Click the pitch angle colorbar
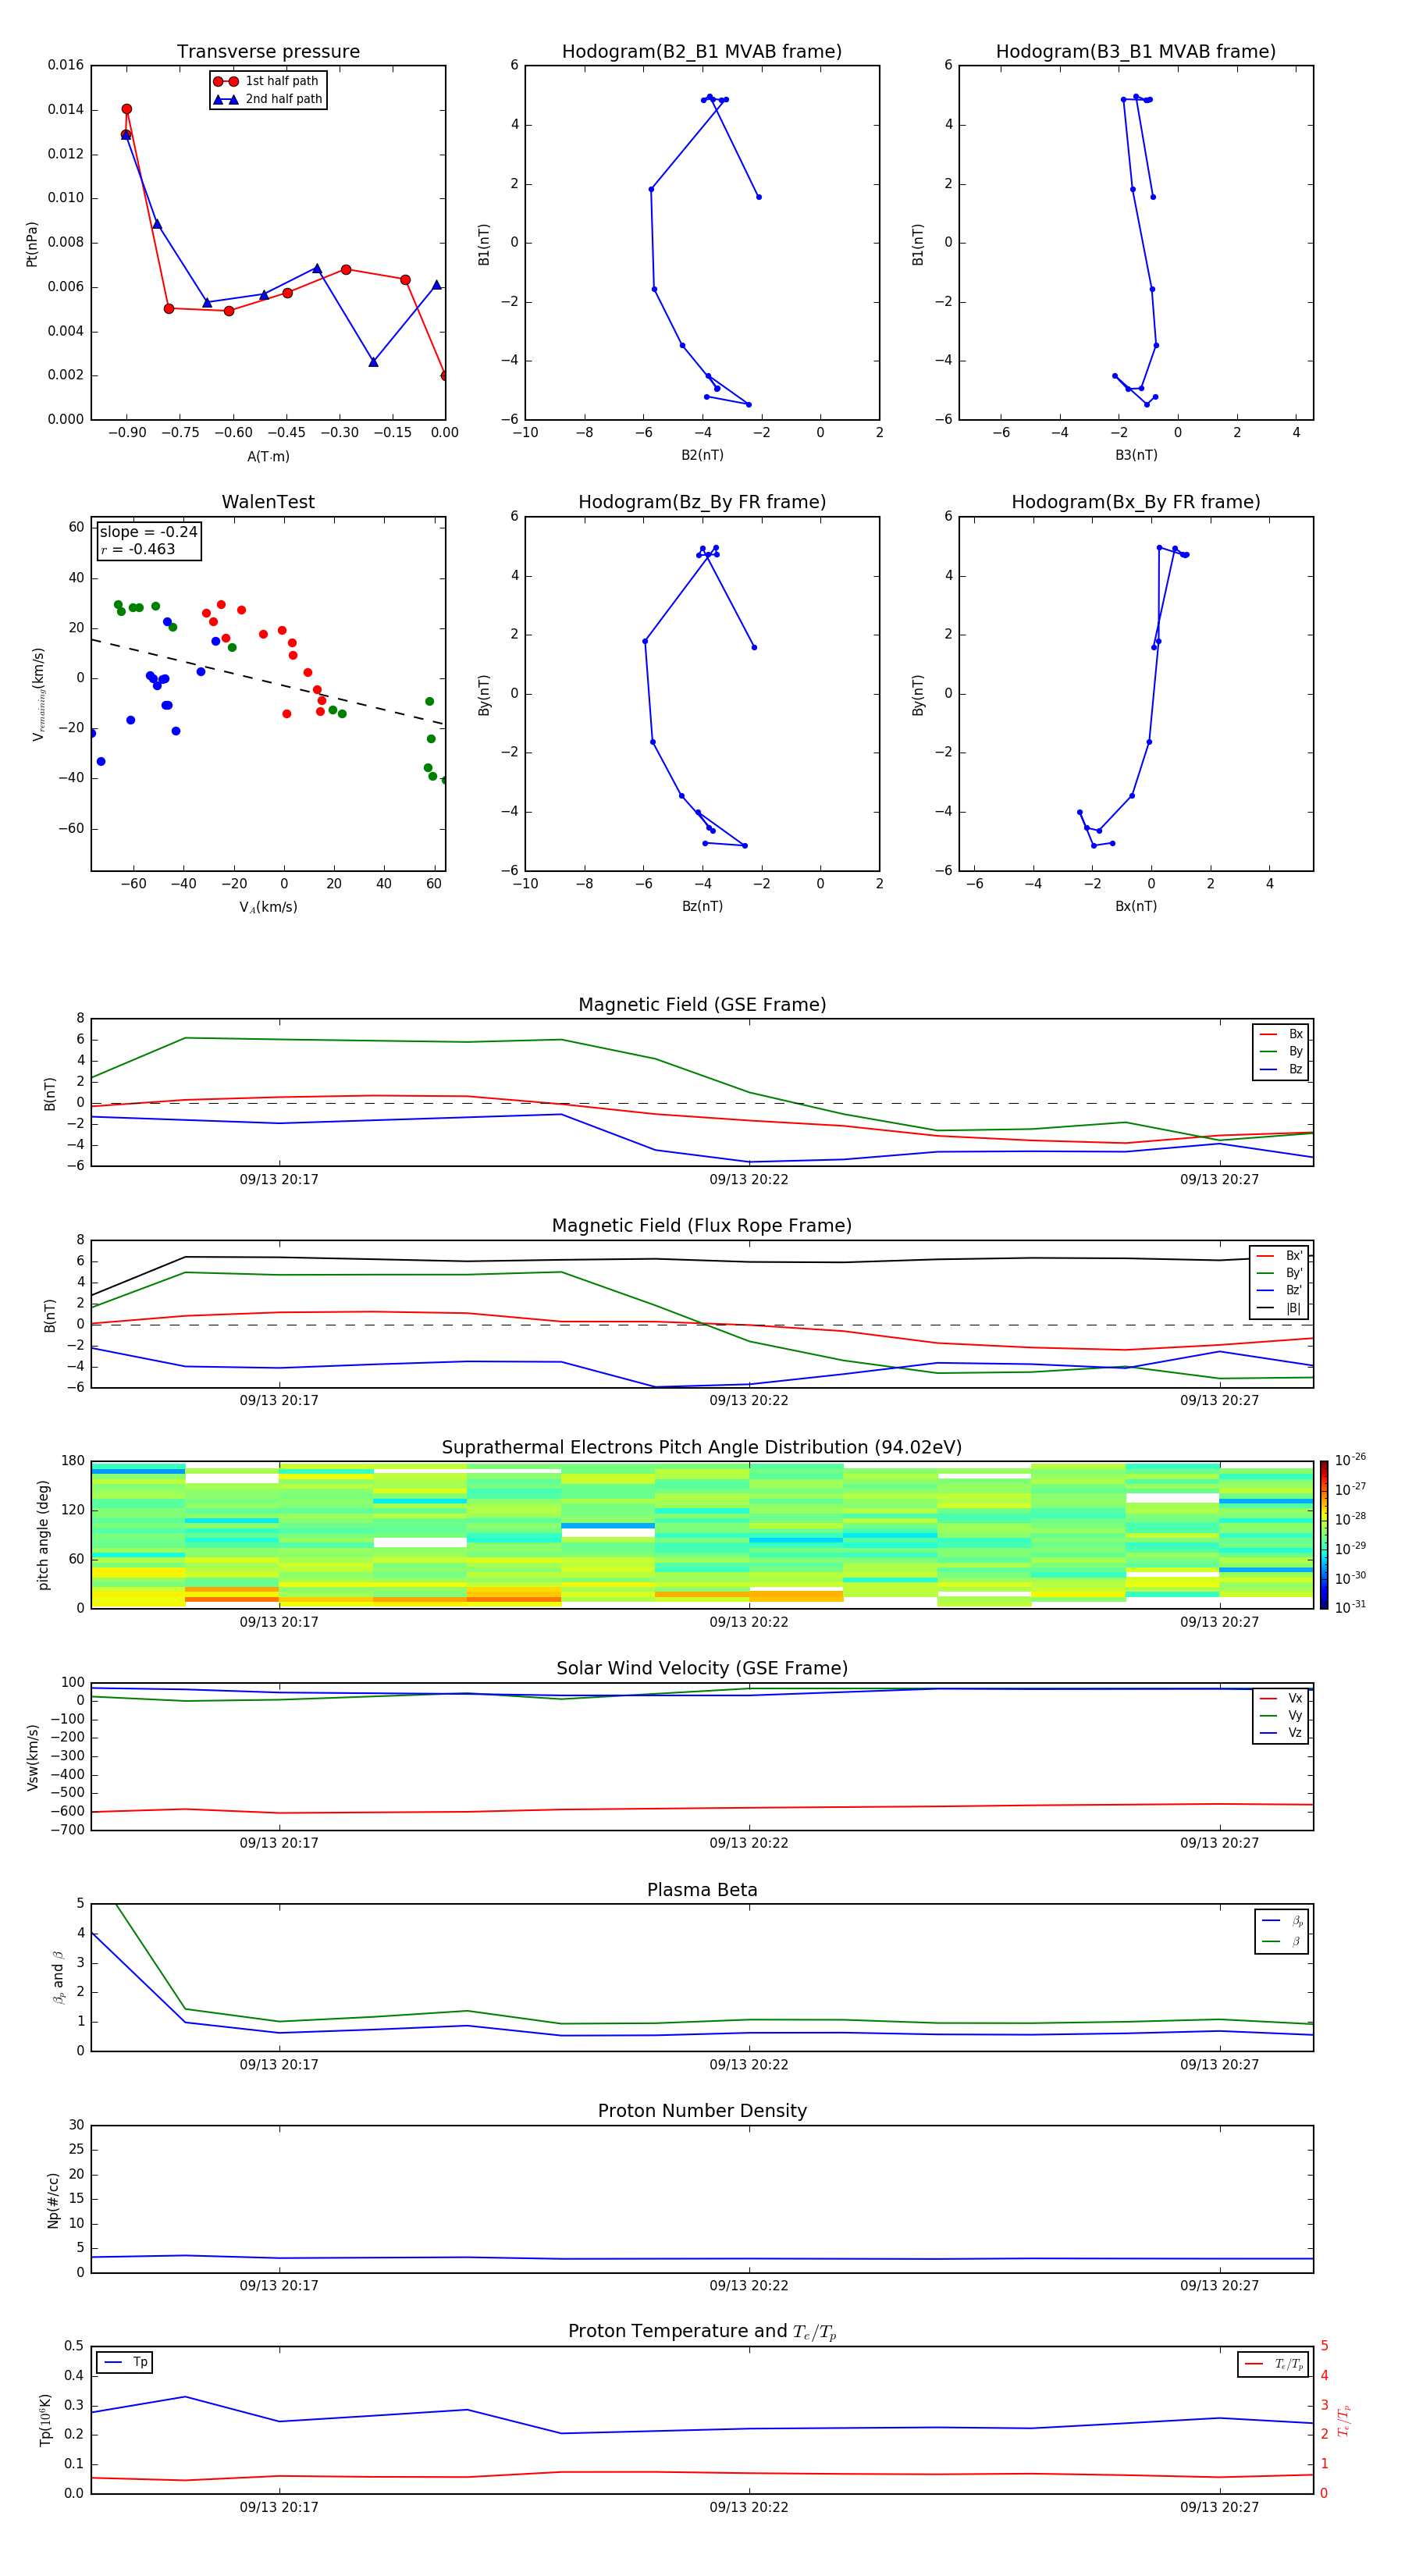This screenshot has width=1405, height=2576. (1324, 1535)
